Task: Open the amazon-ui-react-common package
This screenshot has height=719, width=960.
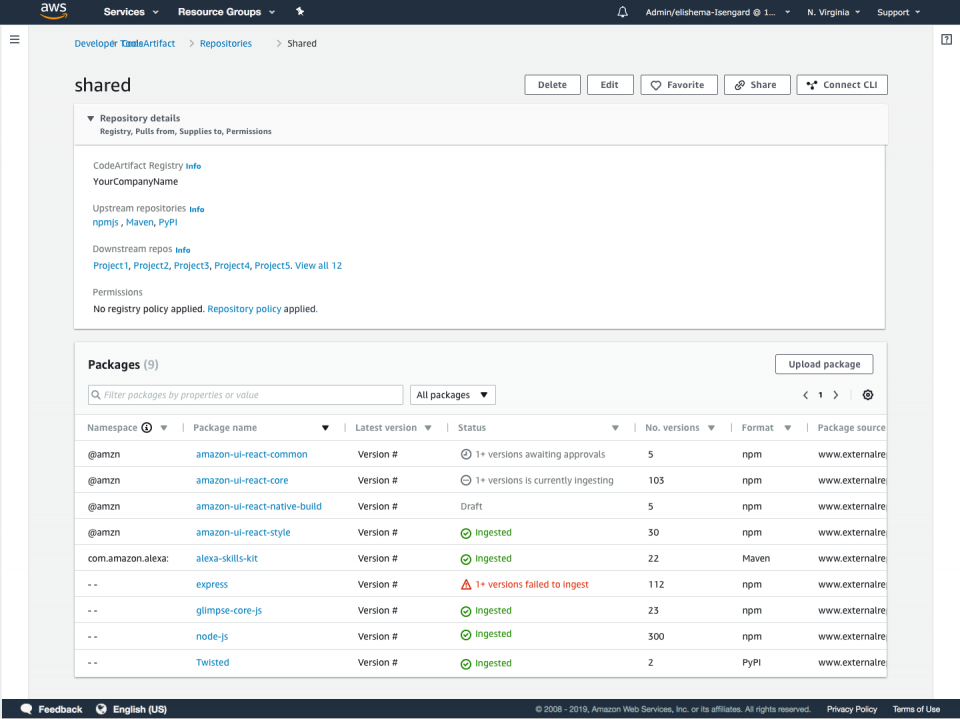Action: click(x=252, y=454)
